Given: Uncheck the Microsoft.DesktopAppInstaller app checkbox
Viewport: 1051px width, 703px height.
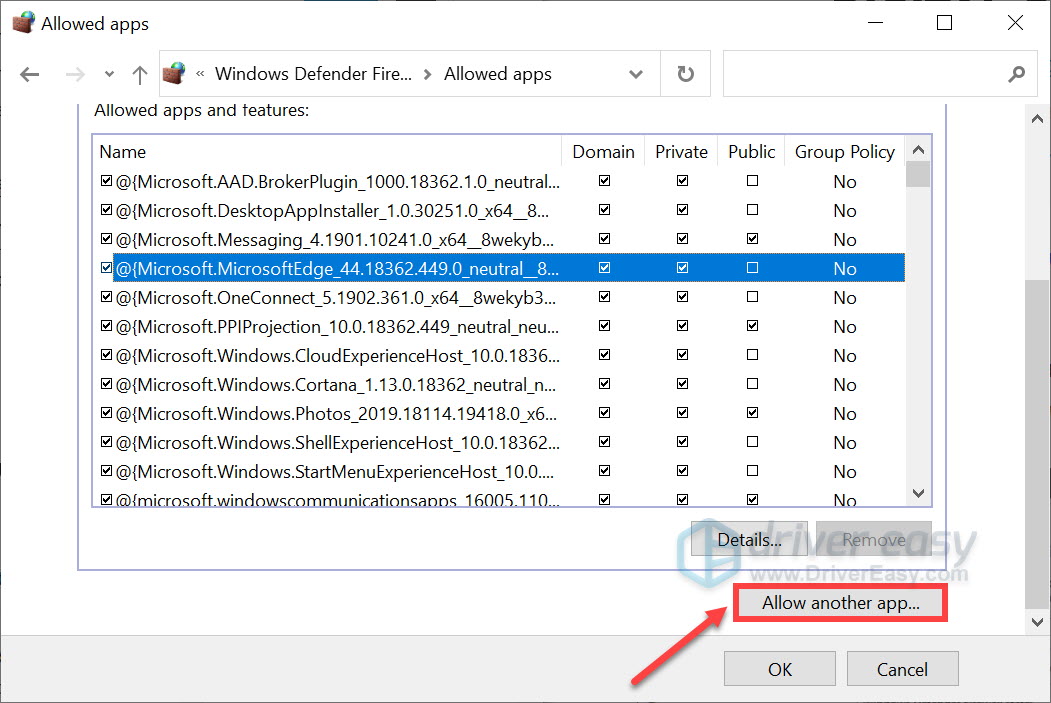Looking at the screenshot, I should (x=106, y=210).
